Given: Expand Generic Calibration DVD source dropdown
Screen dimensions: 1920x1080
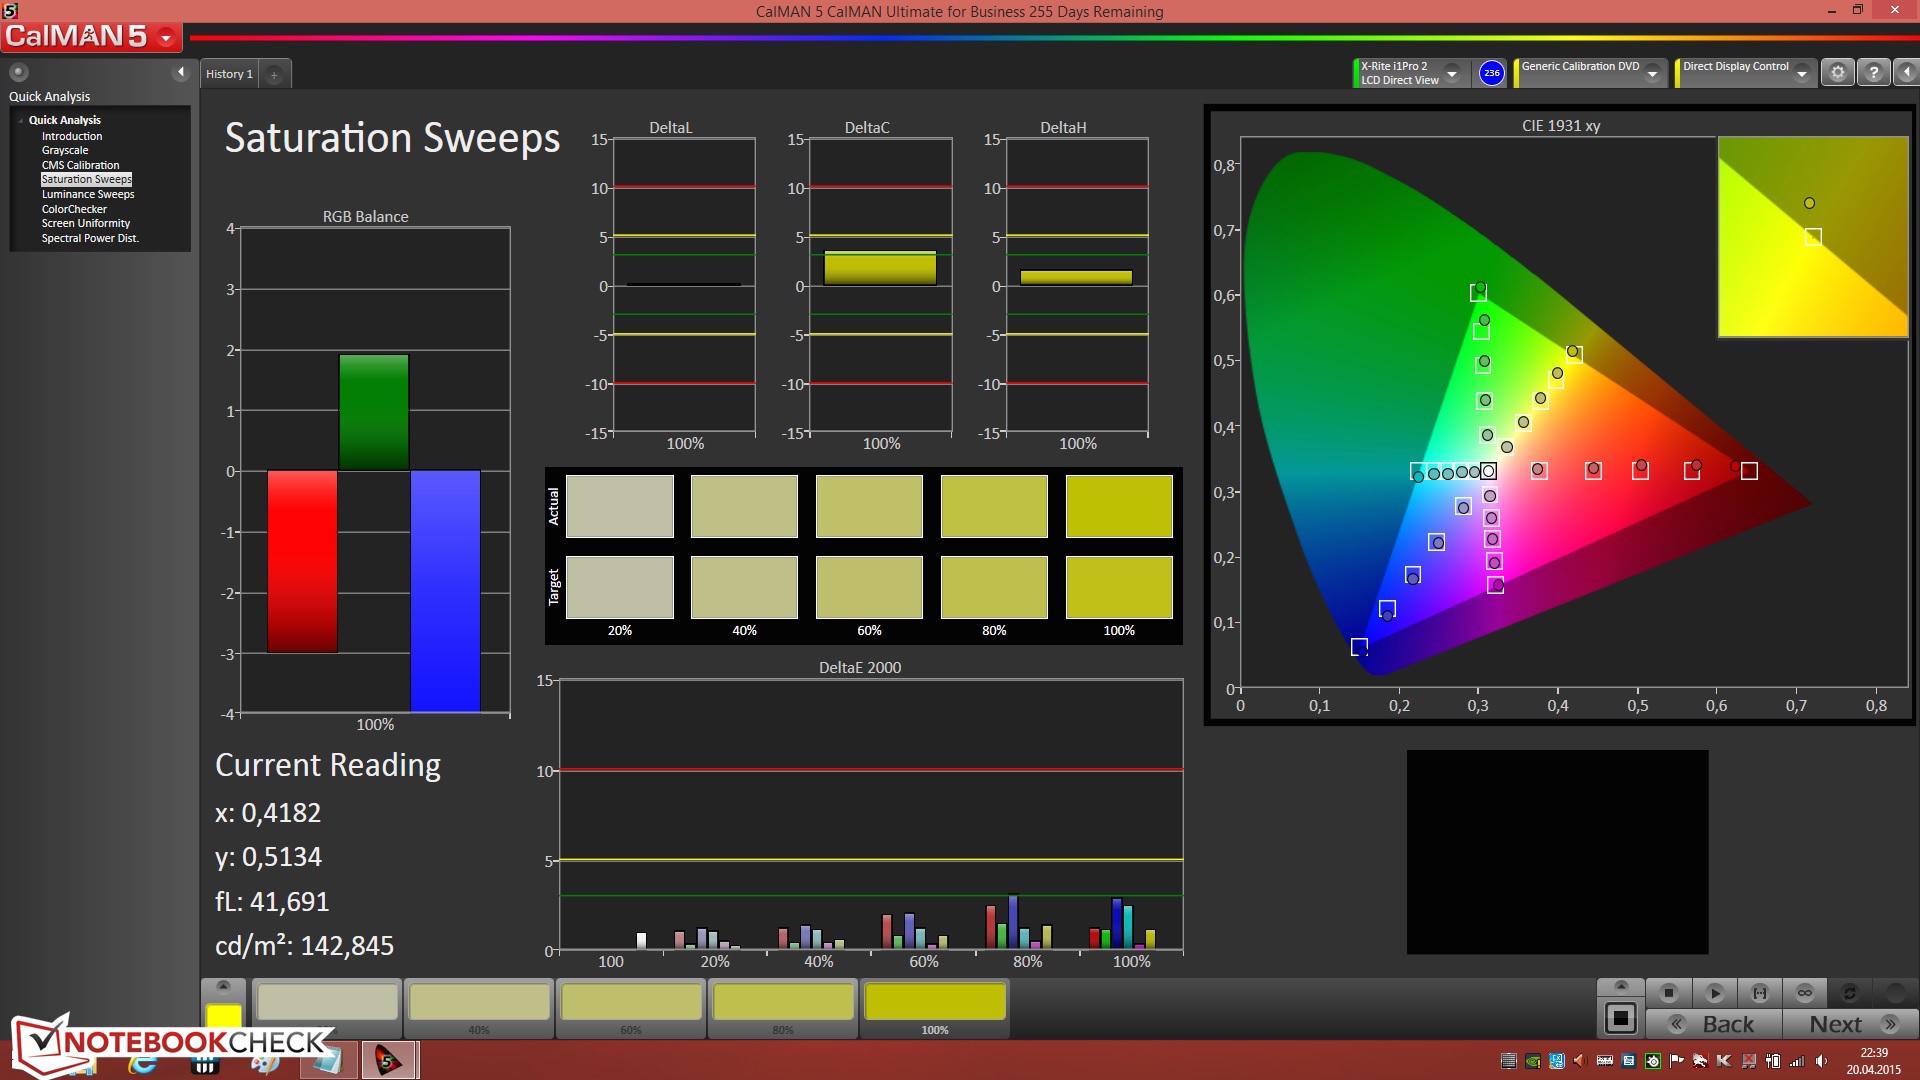Looking at the screenshot, I should (x=1653, y=74).
